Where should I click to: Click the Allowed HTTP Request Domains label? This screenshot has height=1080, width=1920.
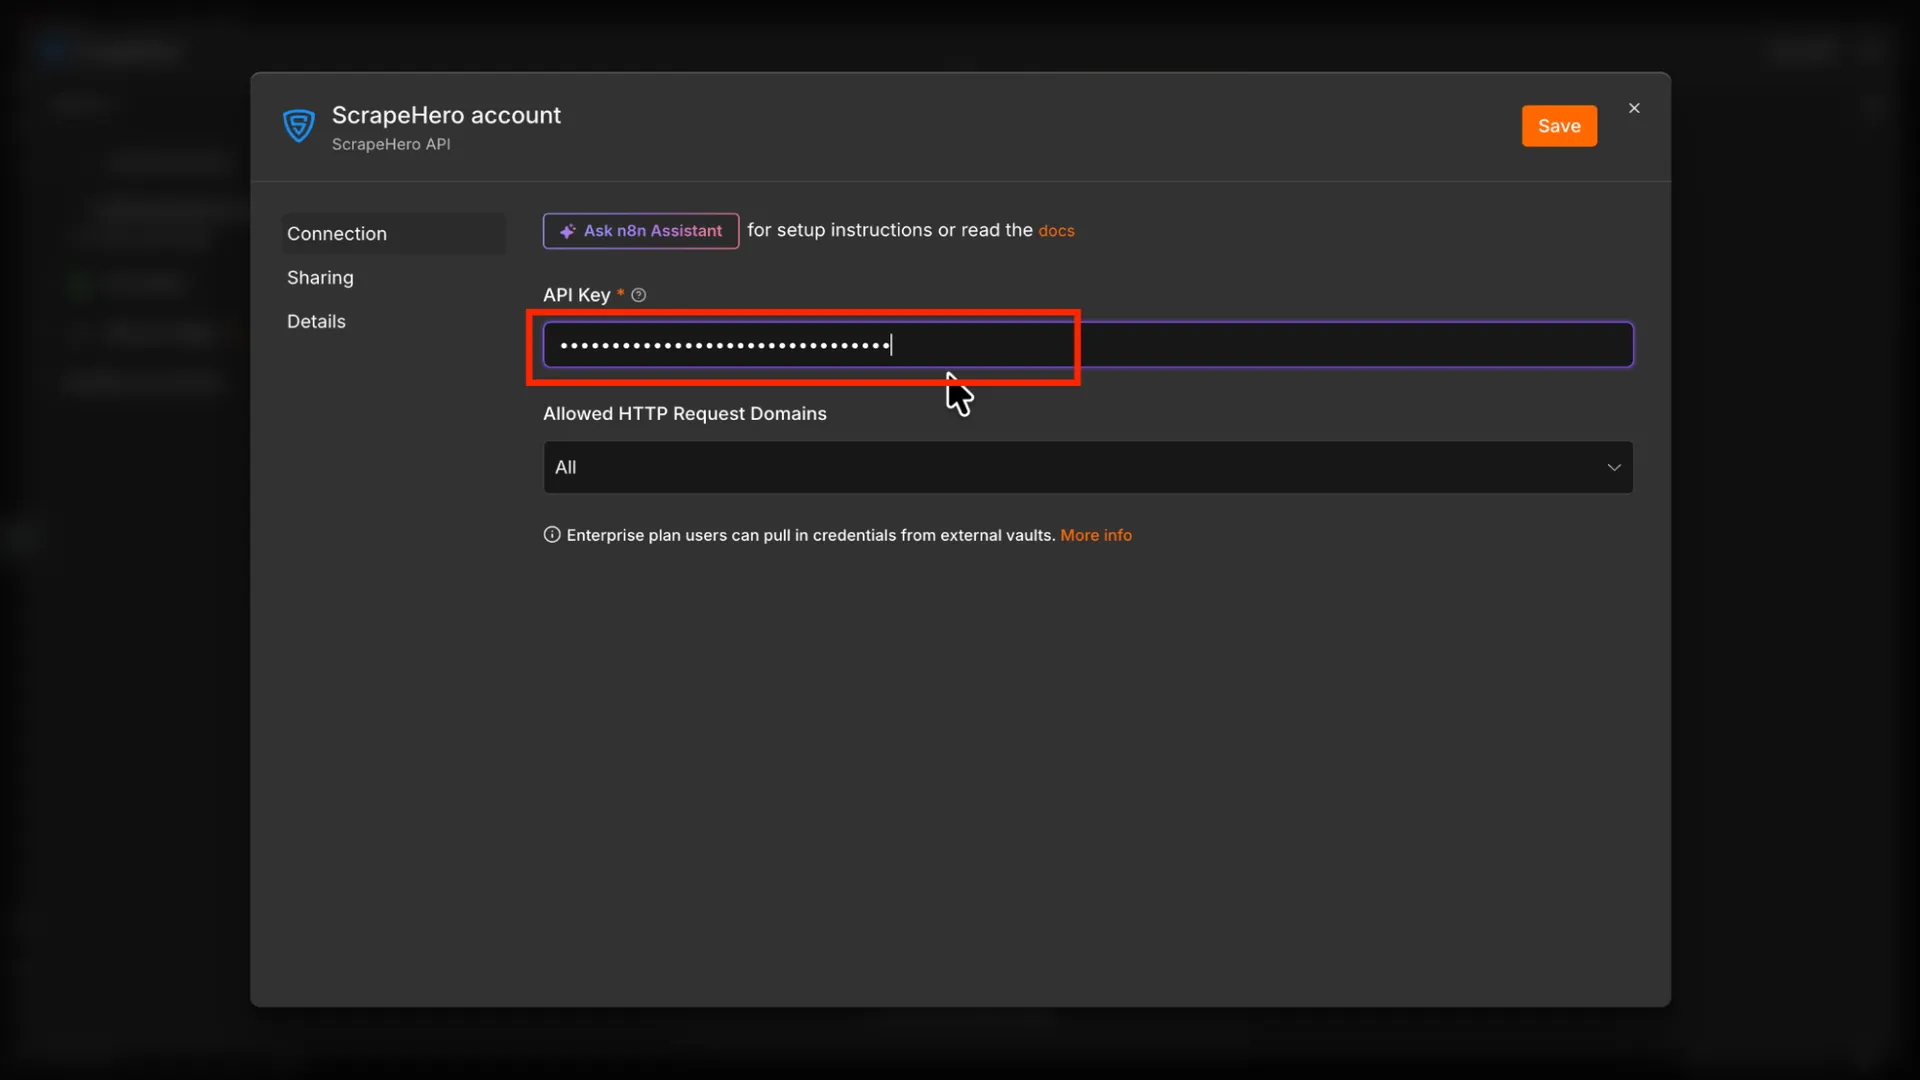tap(685, 414)
